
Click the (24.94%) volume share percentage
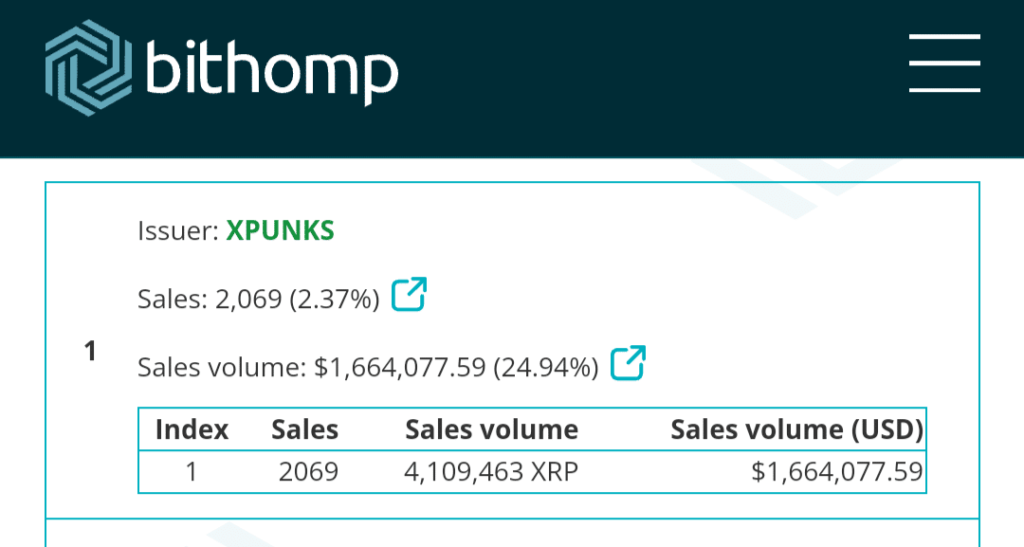point(544,367)
